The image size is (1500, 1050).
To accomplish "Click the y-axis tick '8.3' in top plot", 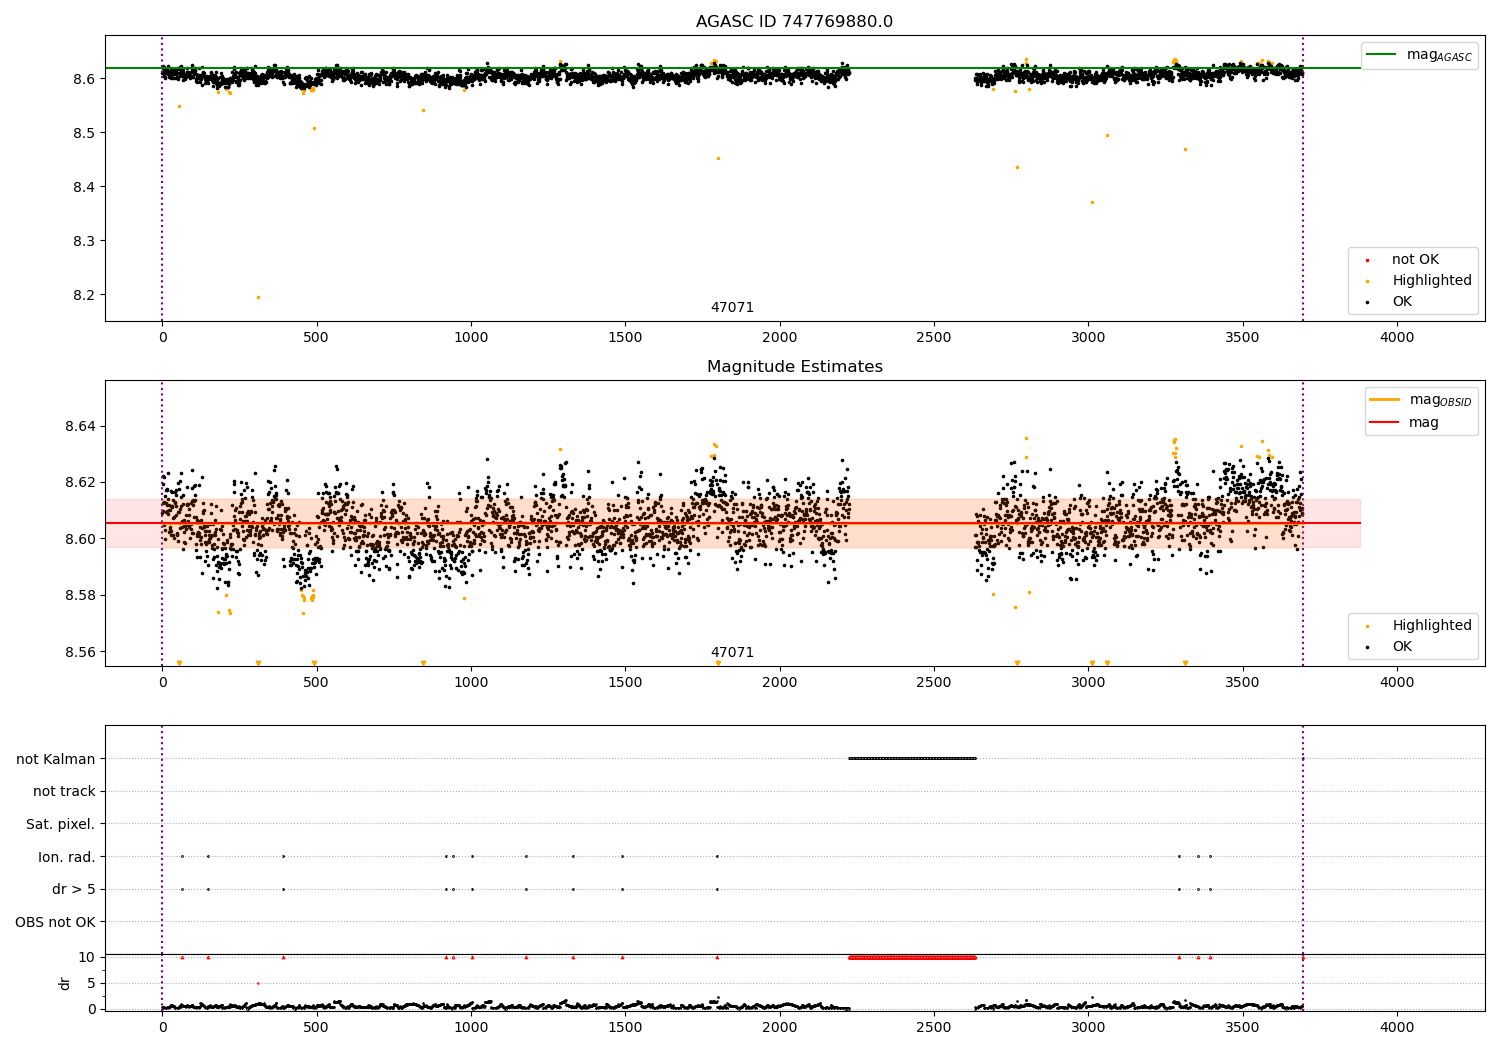I will point(84,241).
